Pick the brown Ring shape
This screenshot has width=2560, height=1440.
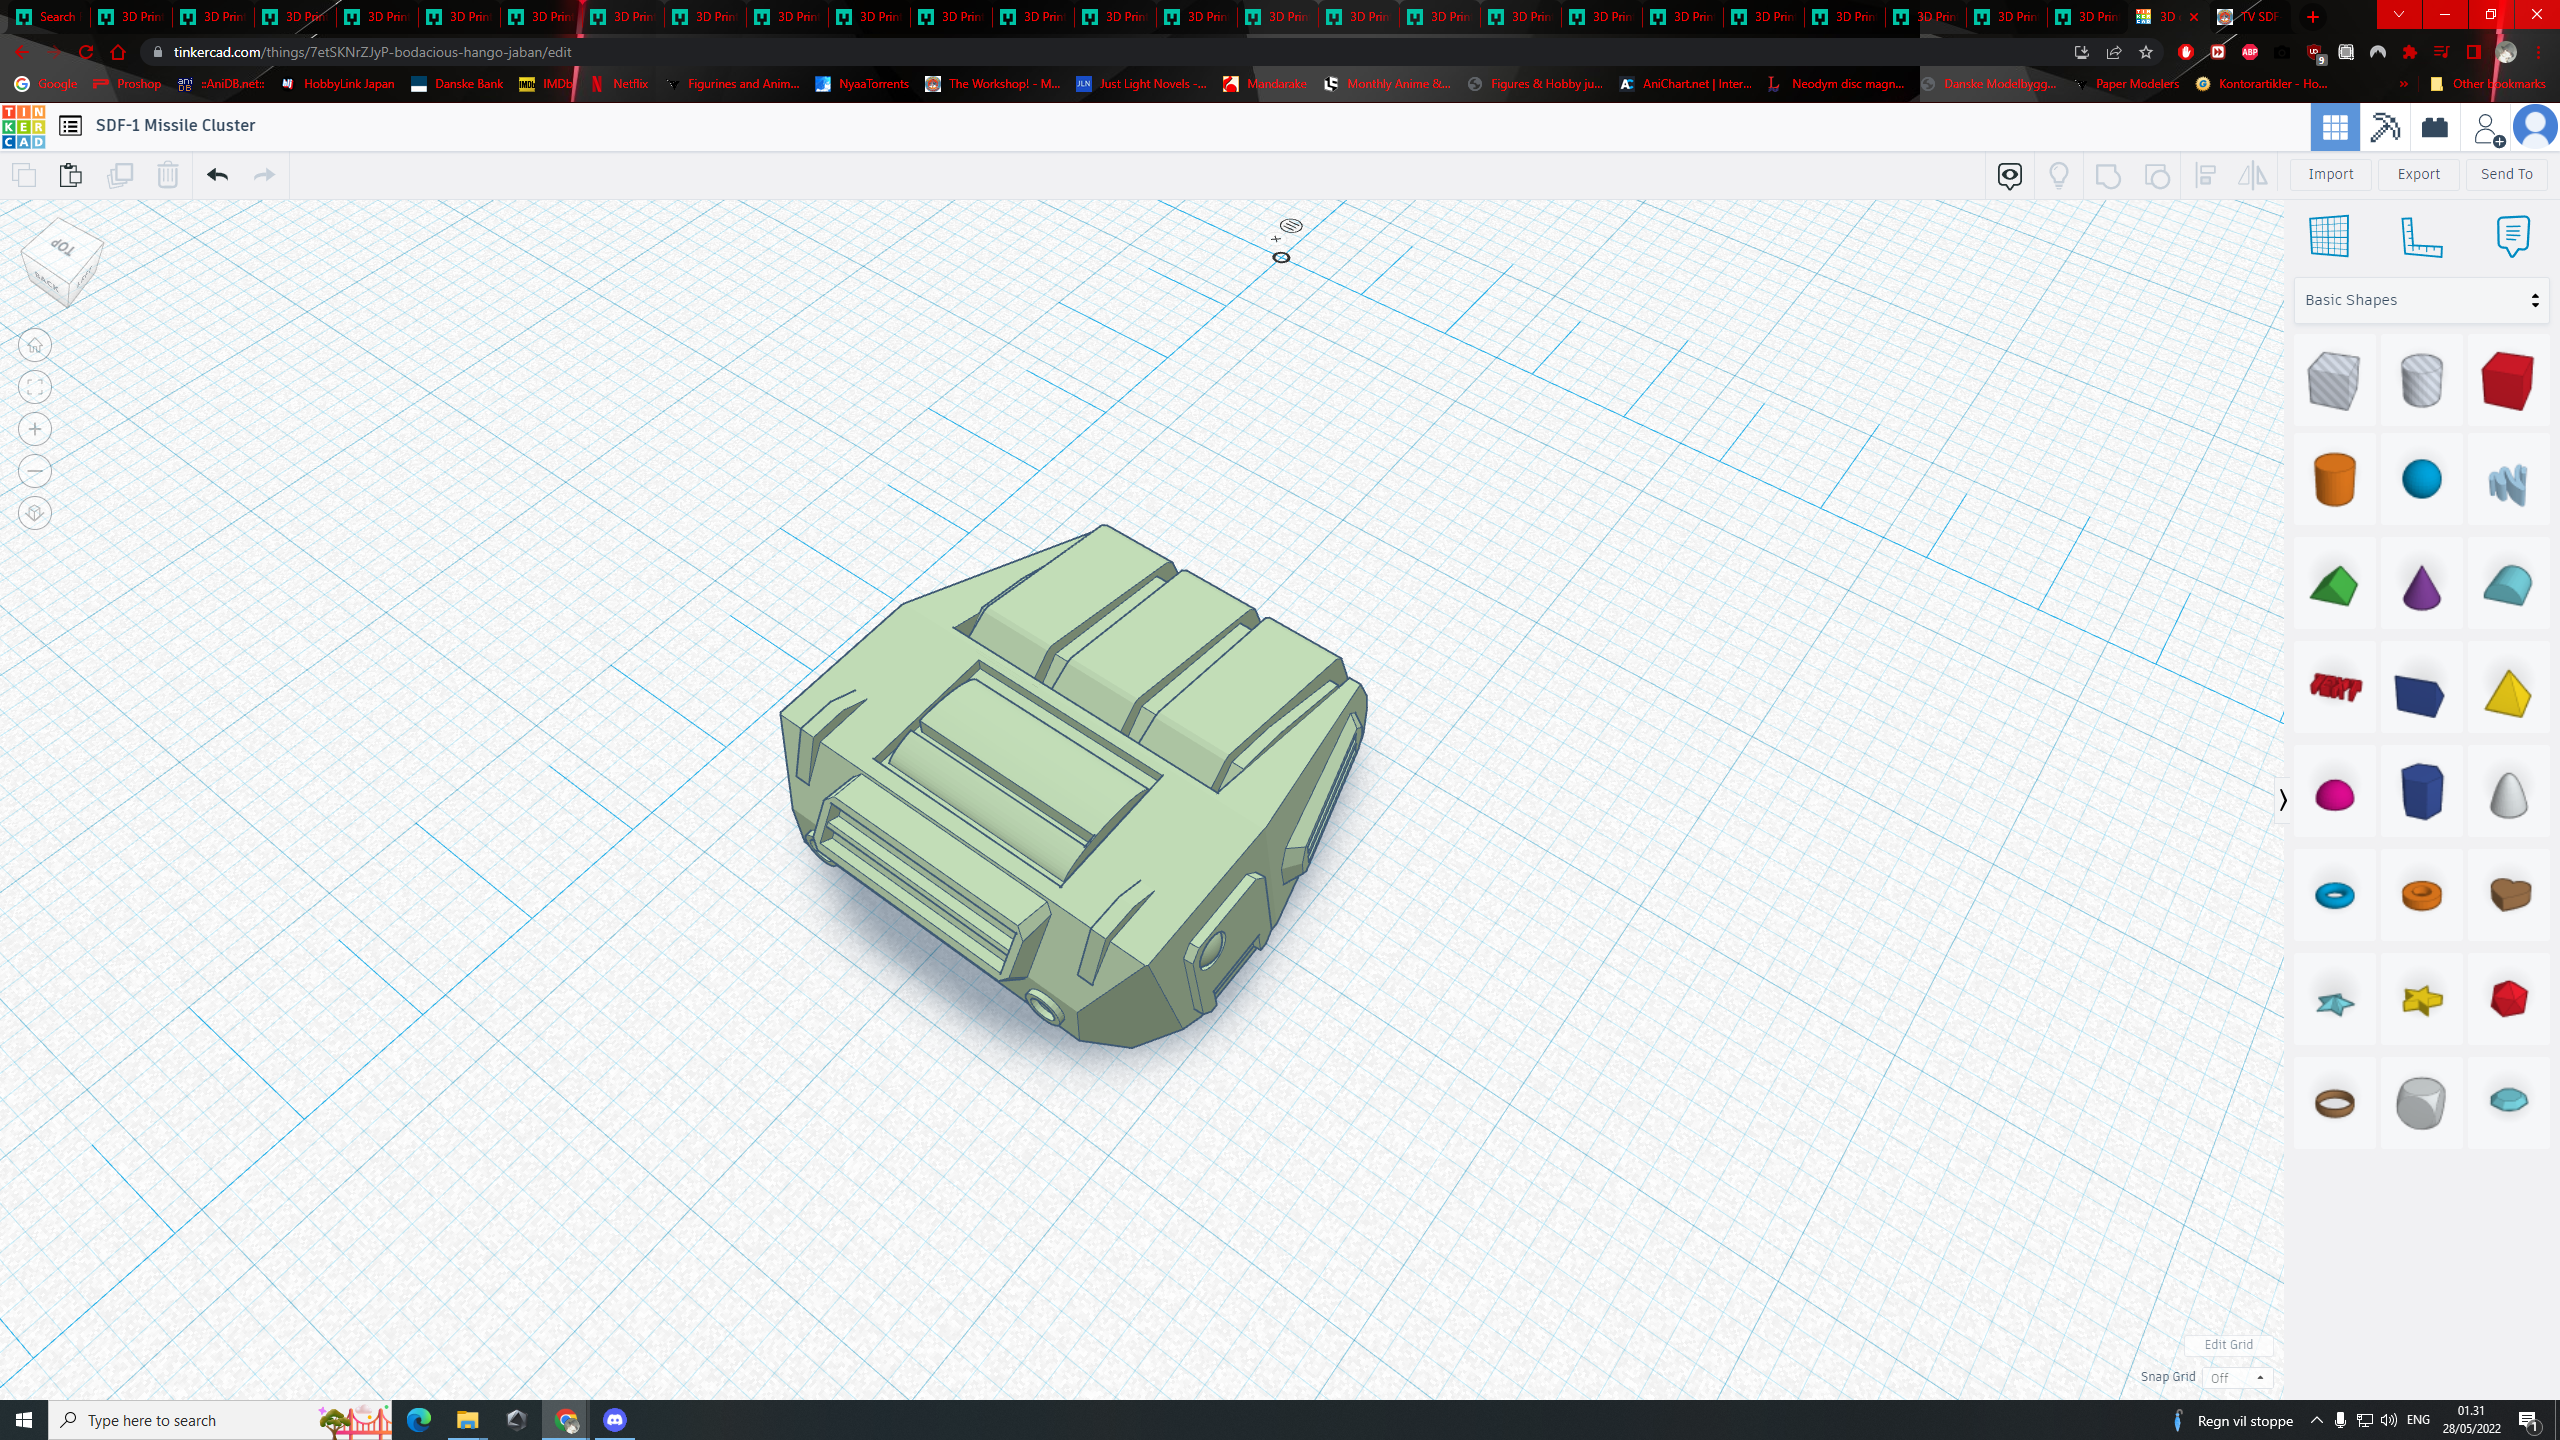(2334, 1103)
